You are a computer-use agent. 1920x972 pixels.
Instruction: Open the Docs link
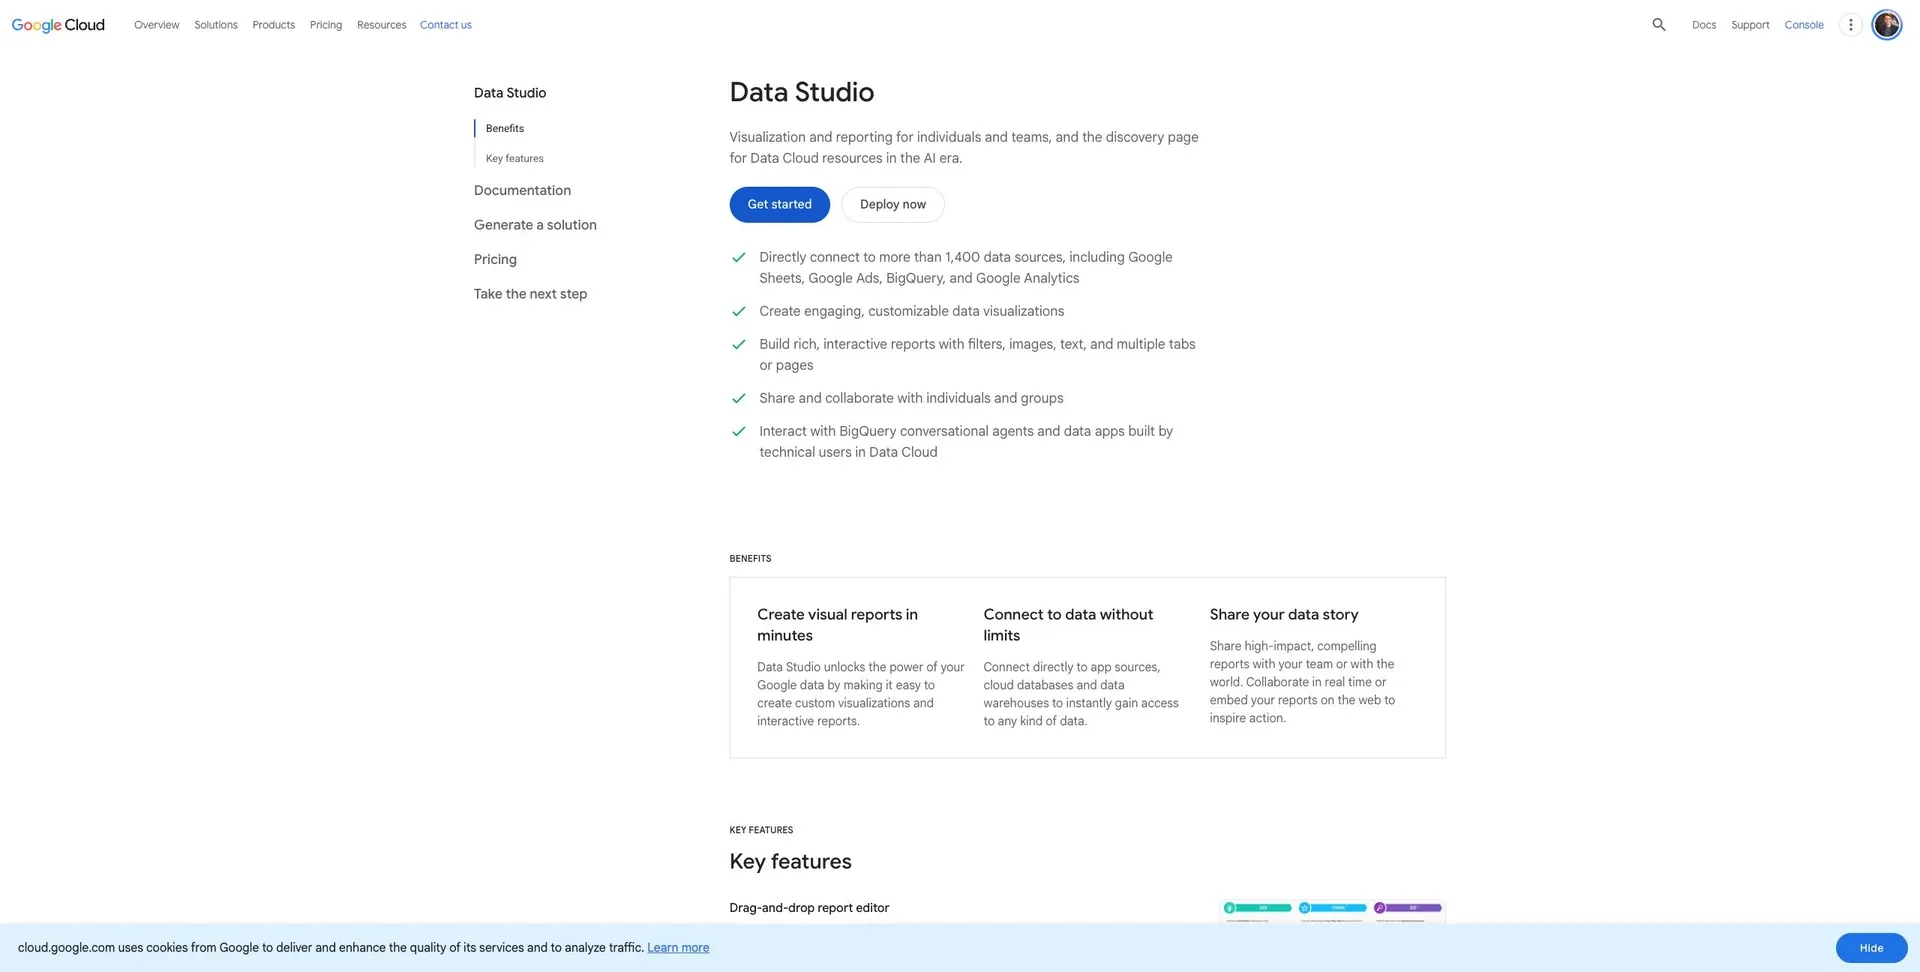pos(1704,25)
